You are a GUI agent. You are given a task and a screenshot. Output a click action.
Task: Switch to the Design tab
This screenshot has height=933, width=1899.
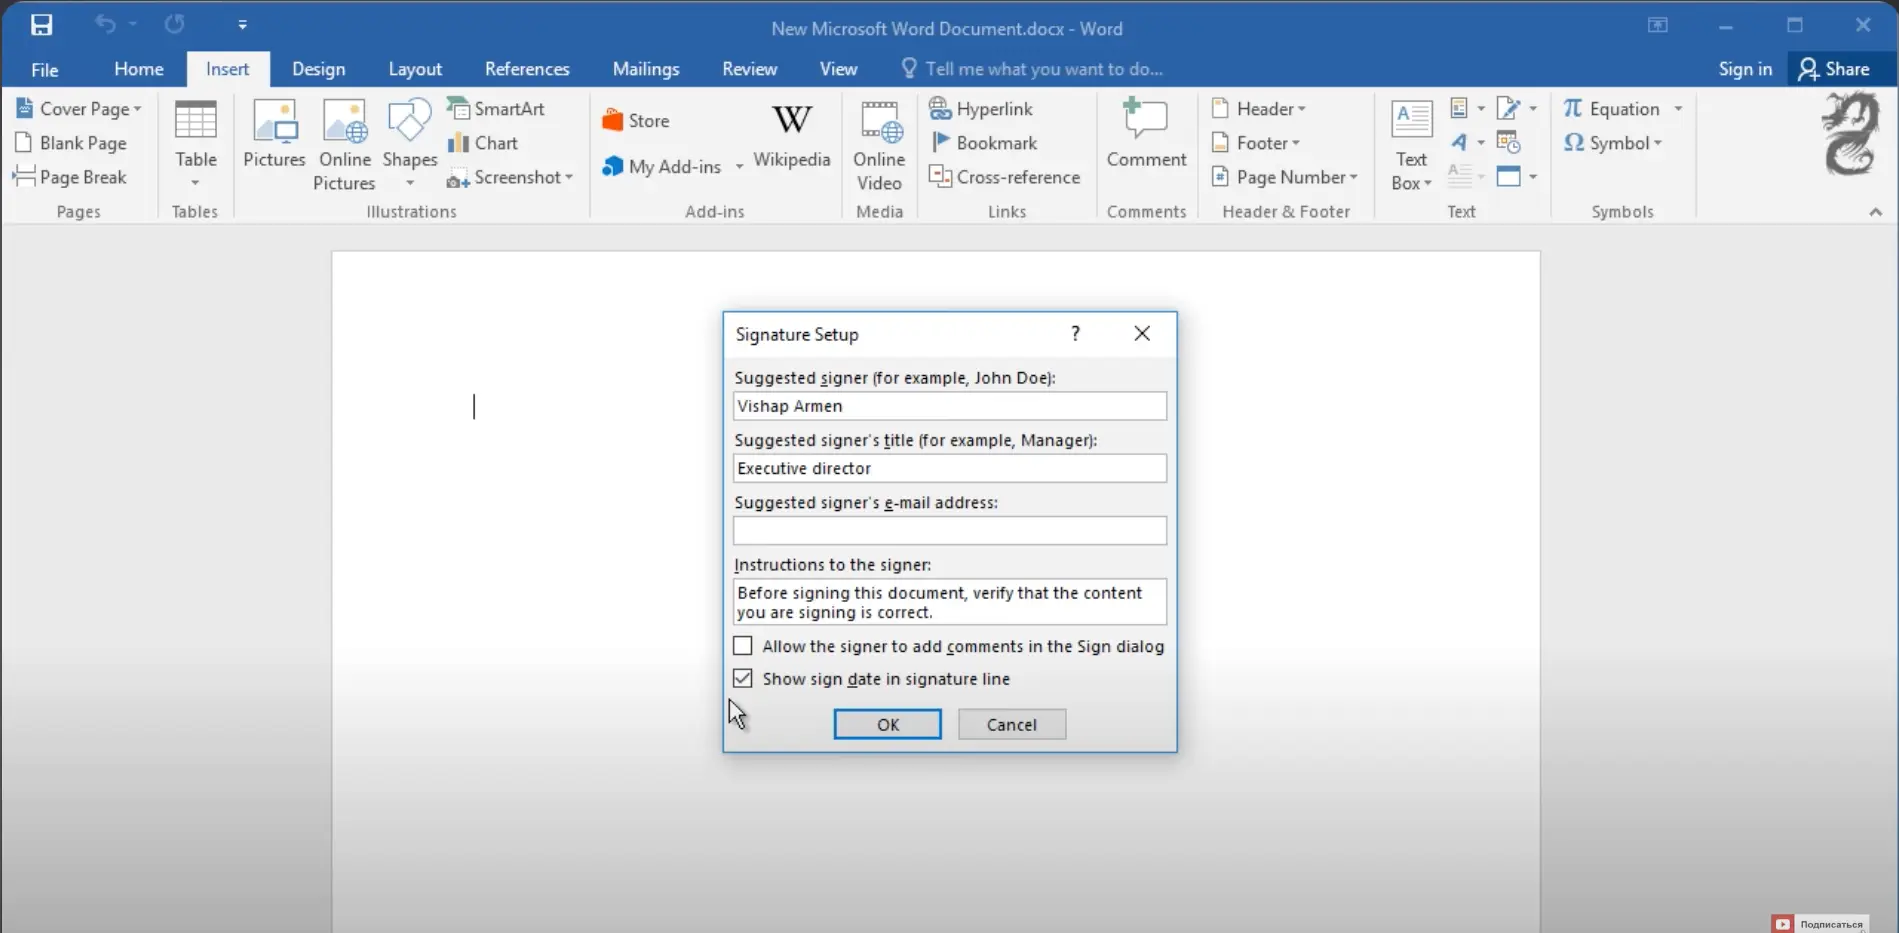click(x=319, y=69)
